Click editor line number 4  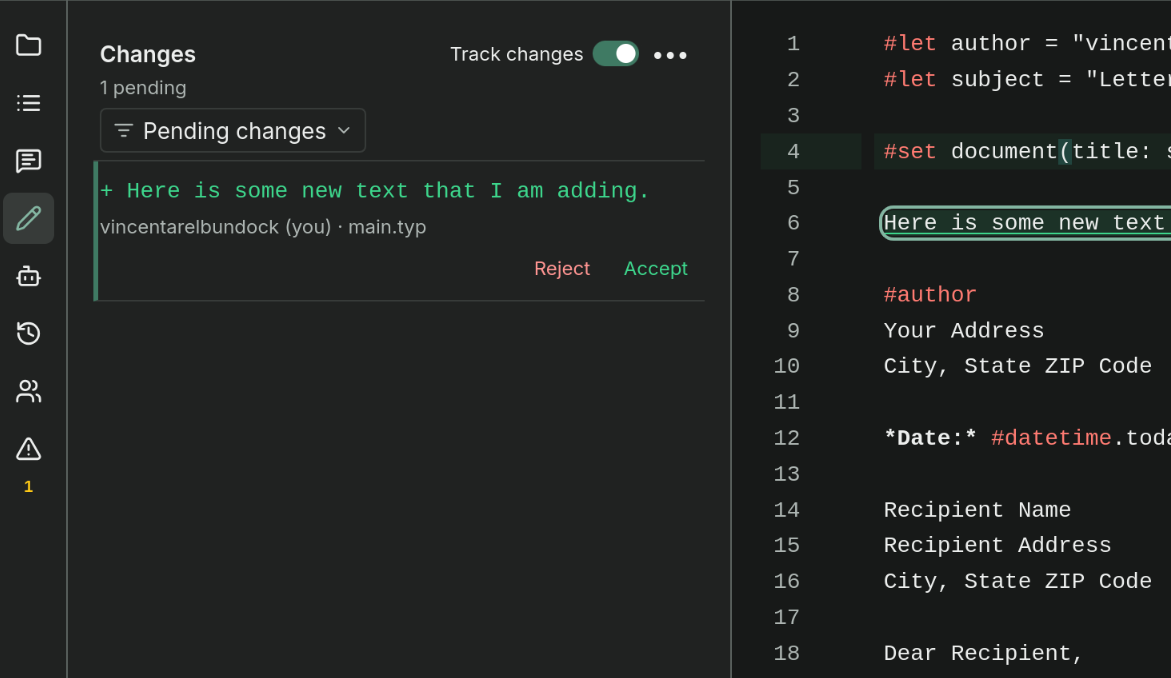tap(793, 152)
